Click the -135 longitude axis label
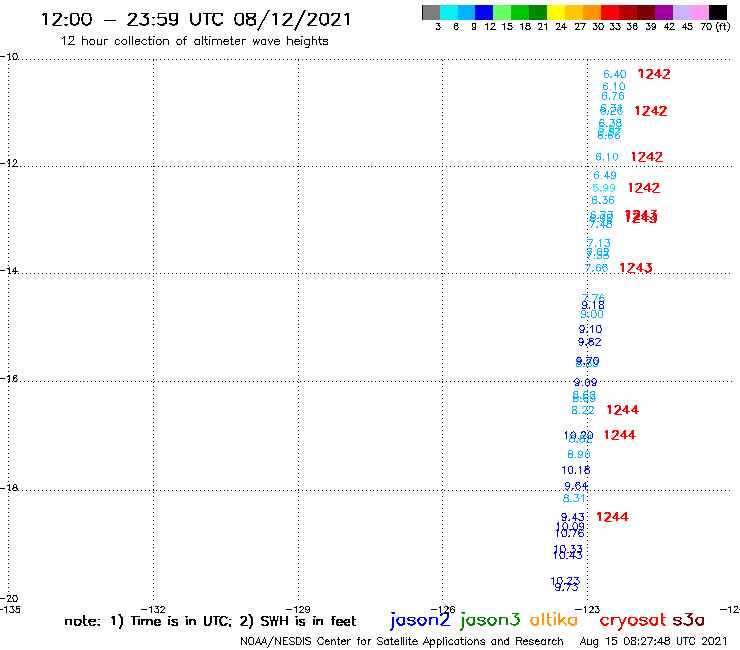This screenshot has height=650, width=740. [10, 609]
